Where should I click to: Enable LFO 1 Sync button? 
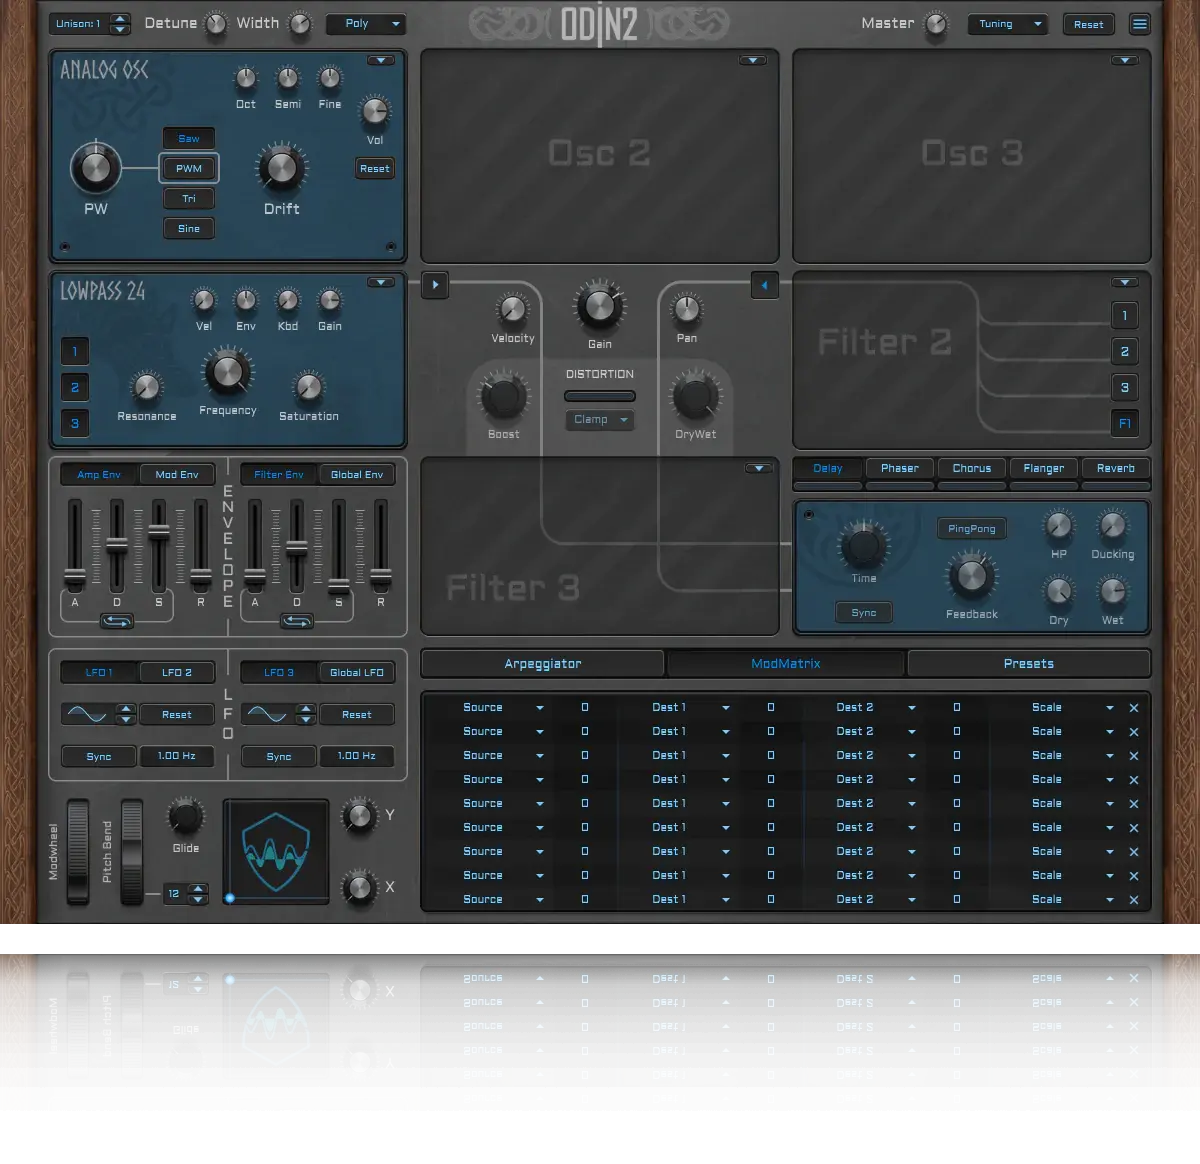tap(99, 756)
